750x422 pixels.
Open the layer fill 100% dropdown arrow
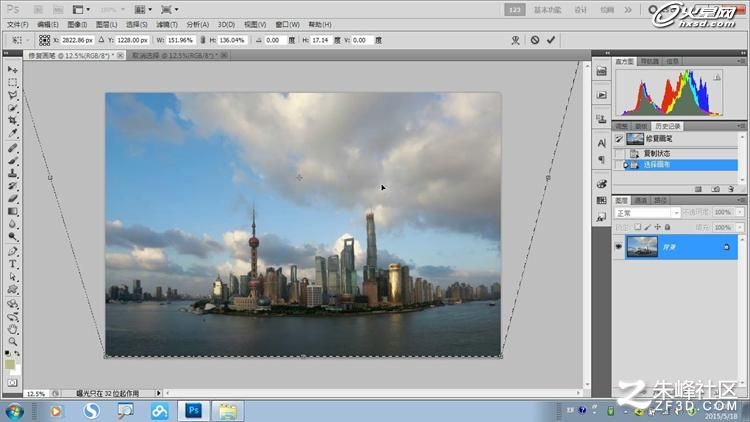coord(740,227)
